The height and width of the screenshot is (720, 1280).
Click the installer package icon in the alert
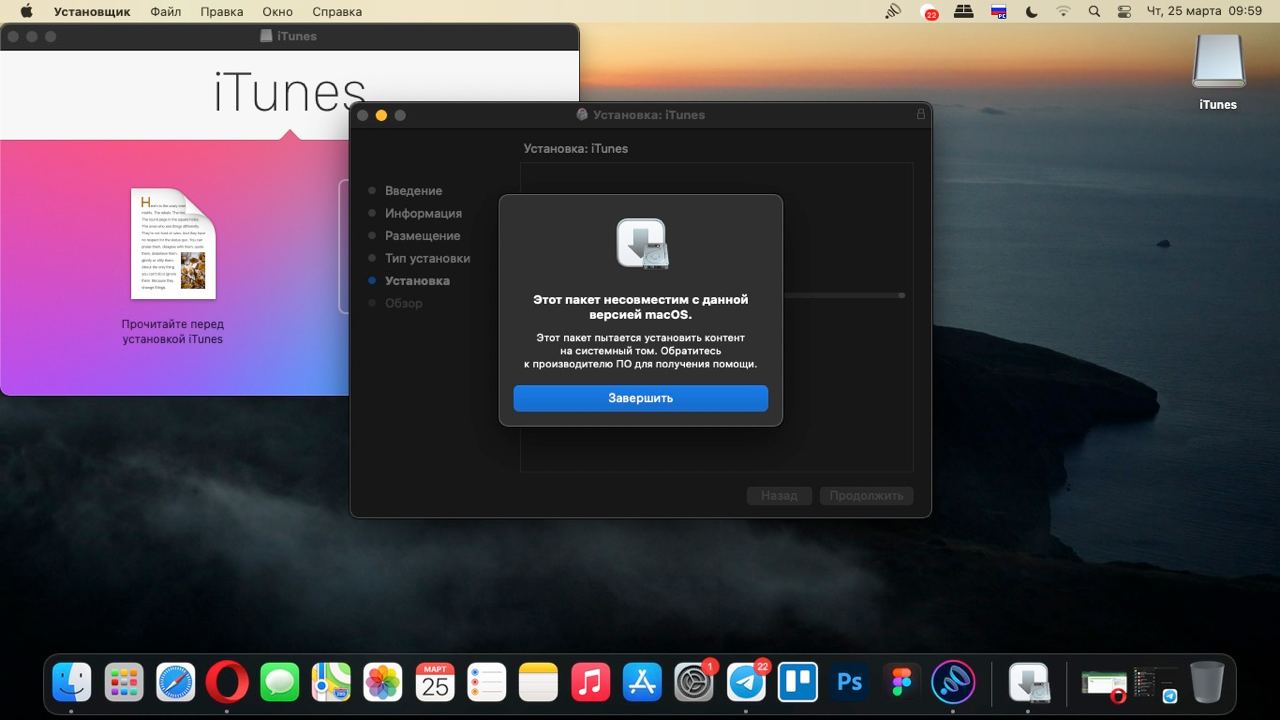[641, 243]
